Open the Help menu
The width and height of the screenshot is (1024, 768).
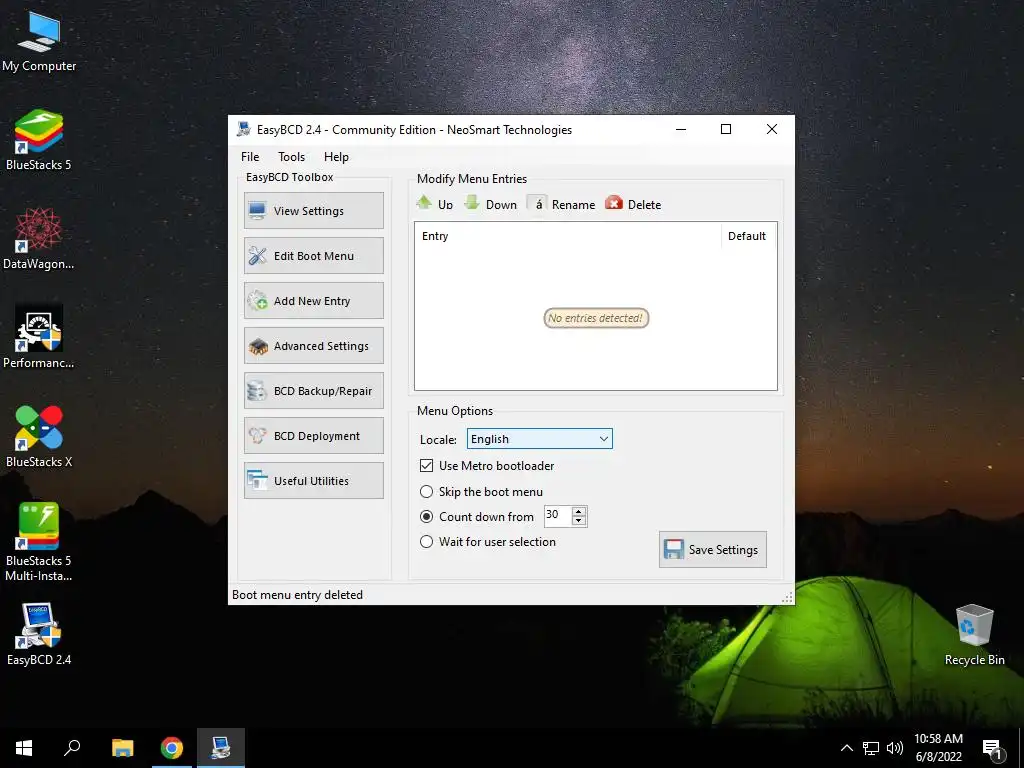(x=336, y=157)
